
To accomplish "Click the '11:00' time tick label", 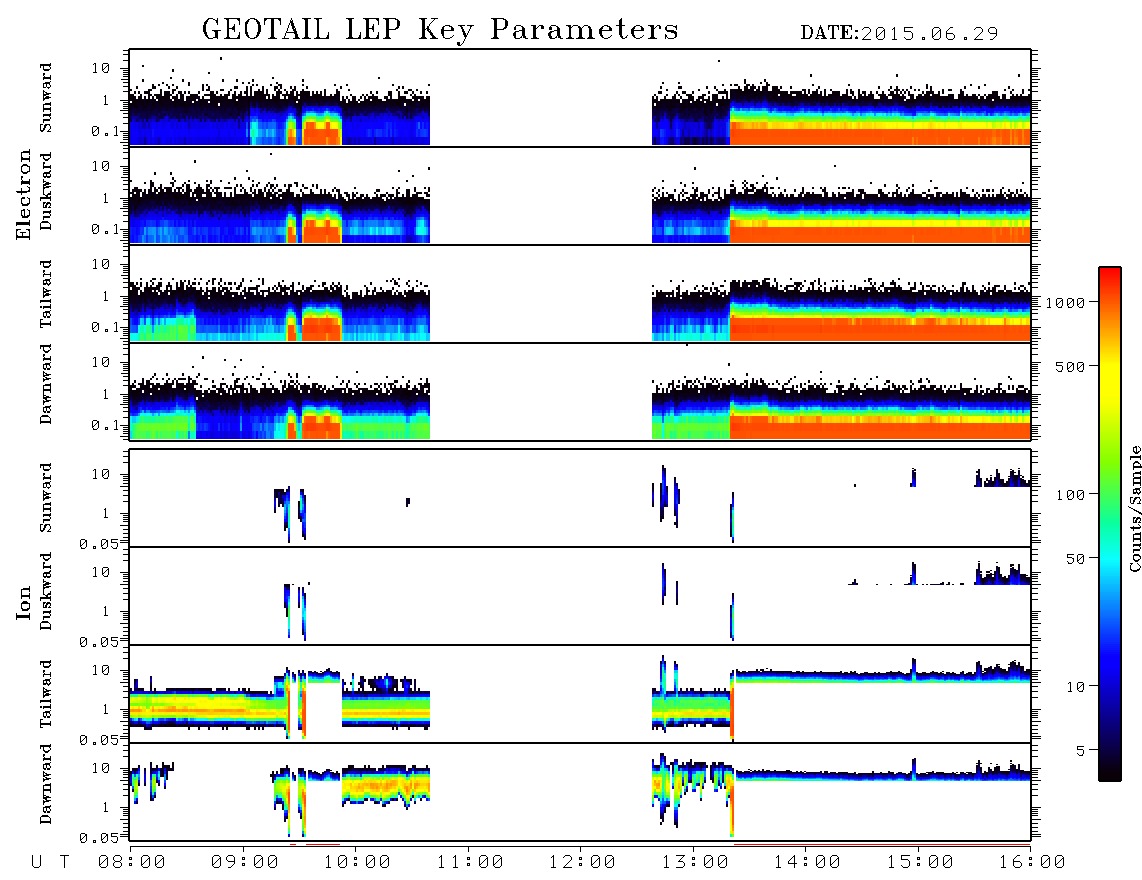I will click(x=470, y=863).
